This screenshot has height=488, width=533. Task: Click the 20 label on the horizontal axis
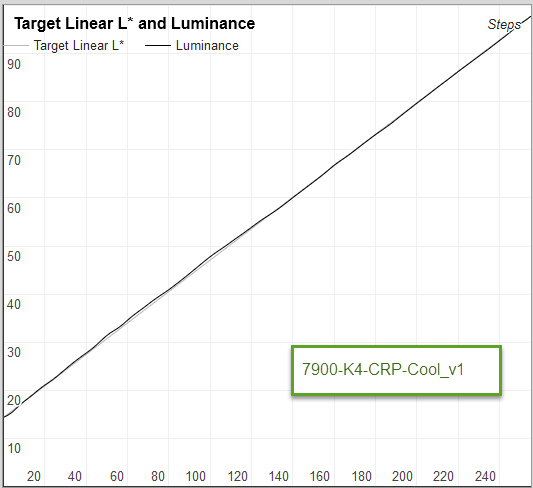click(x=34, y=476)
